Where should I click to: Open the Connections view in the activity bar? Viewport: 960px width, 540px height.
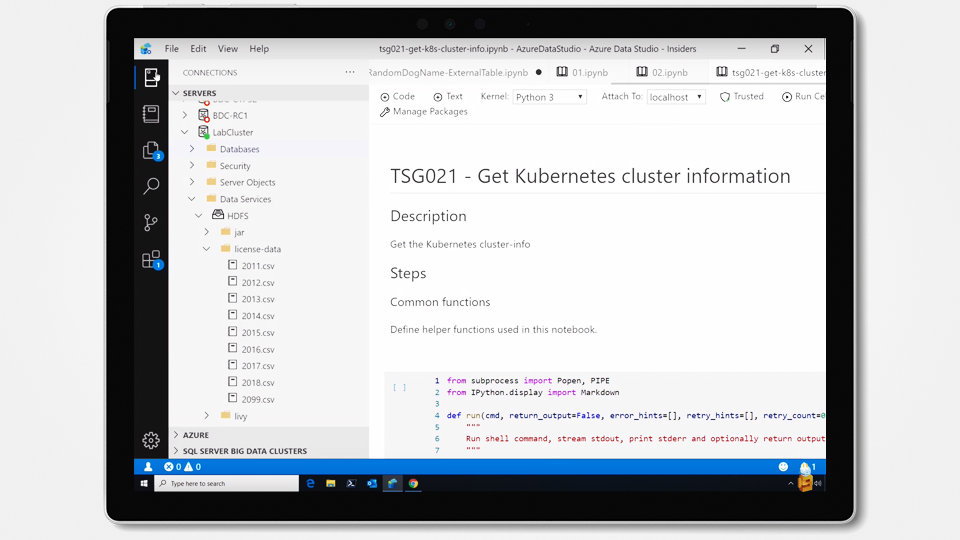point(151,78)
